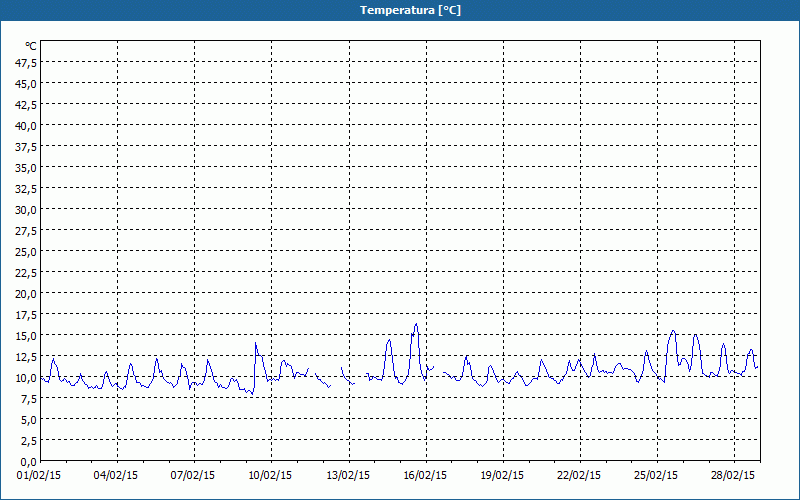Click the 22/02/15 date label
Screen dimensions: 800x500
(579, 476)
